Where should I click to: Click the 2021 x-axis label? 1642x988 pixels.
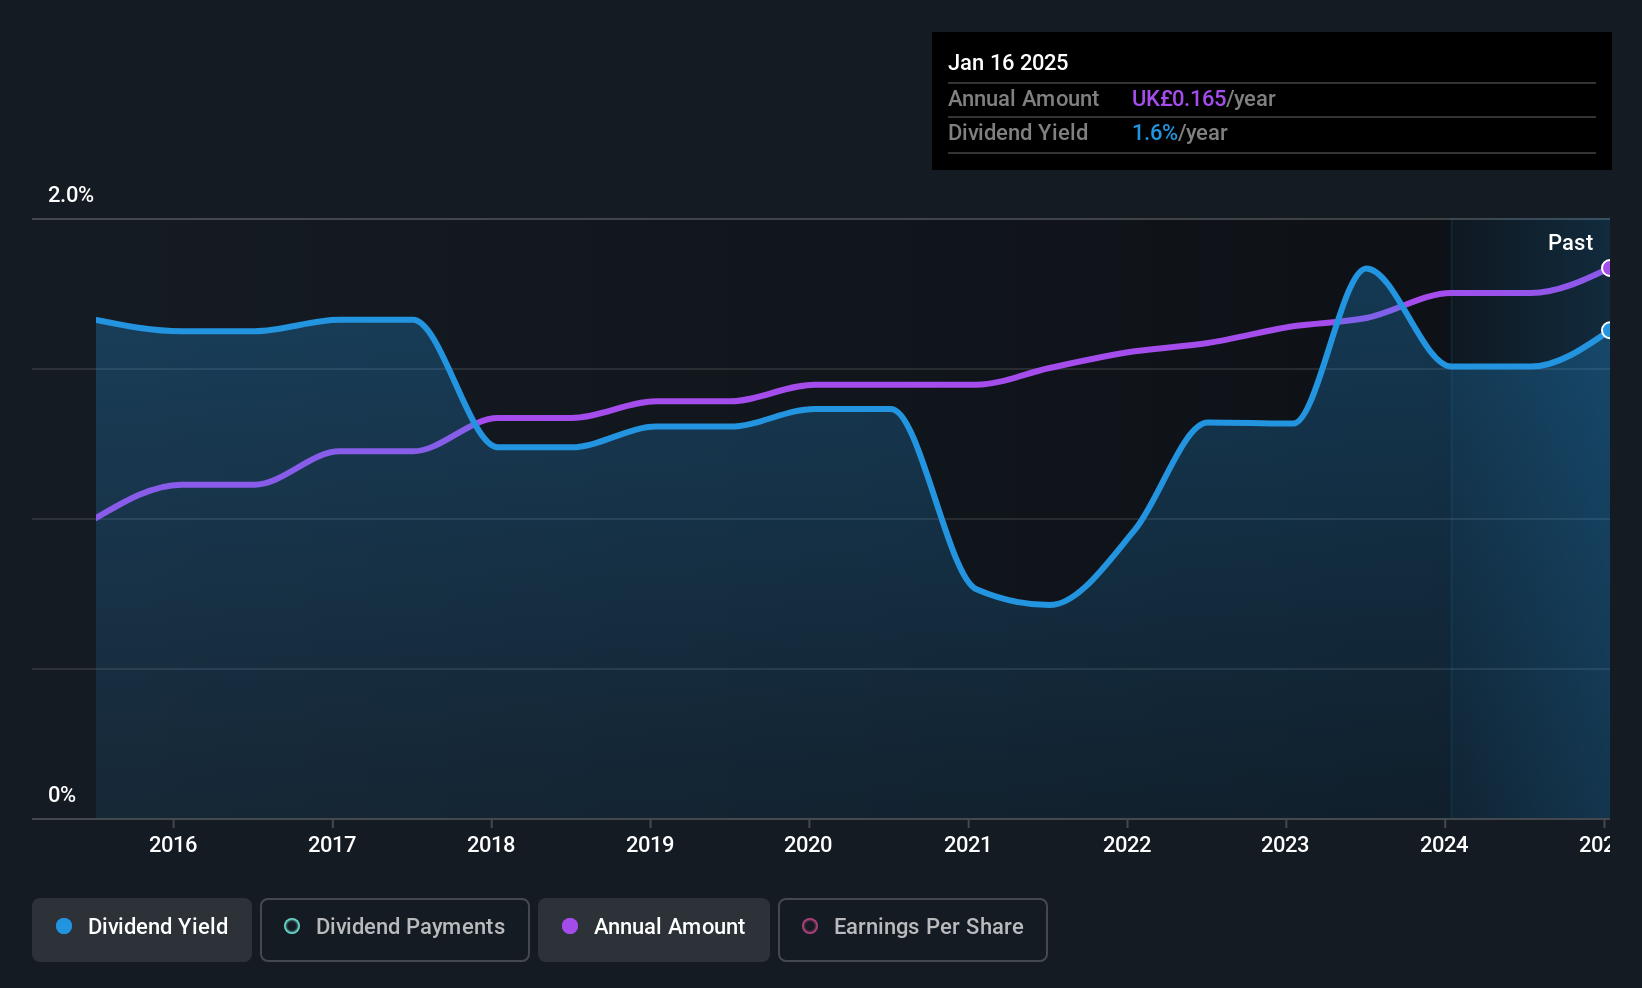tap(968, 844)
